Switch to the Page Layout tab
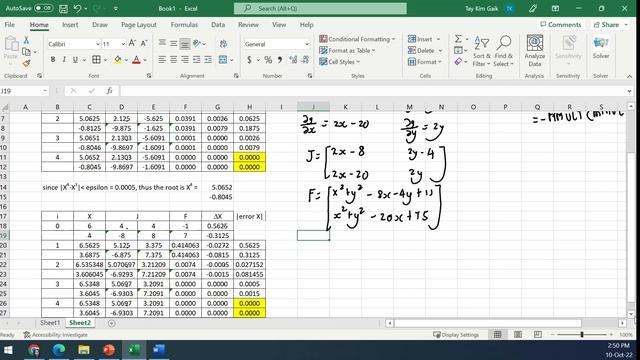Screen dimensions: 640x360 139,24
